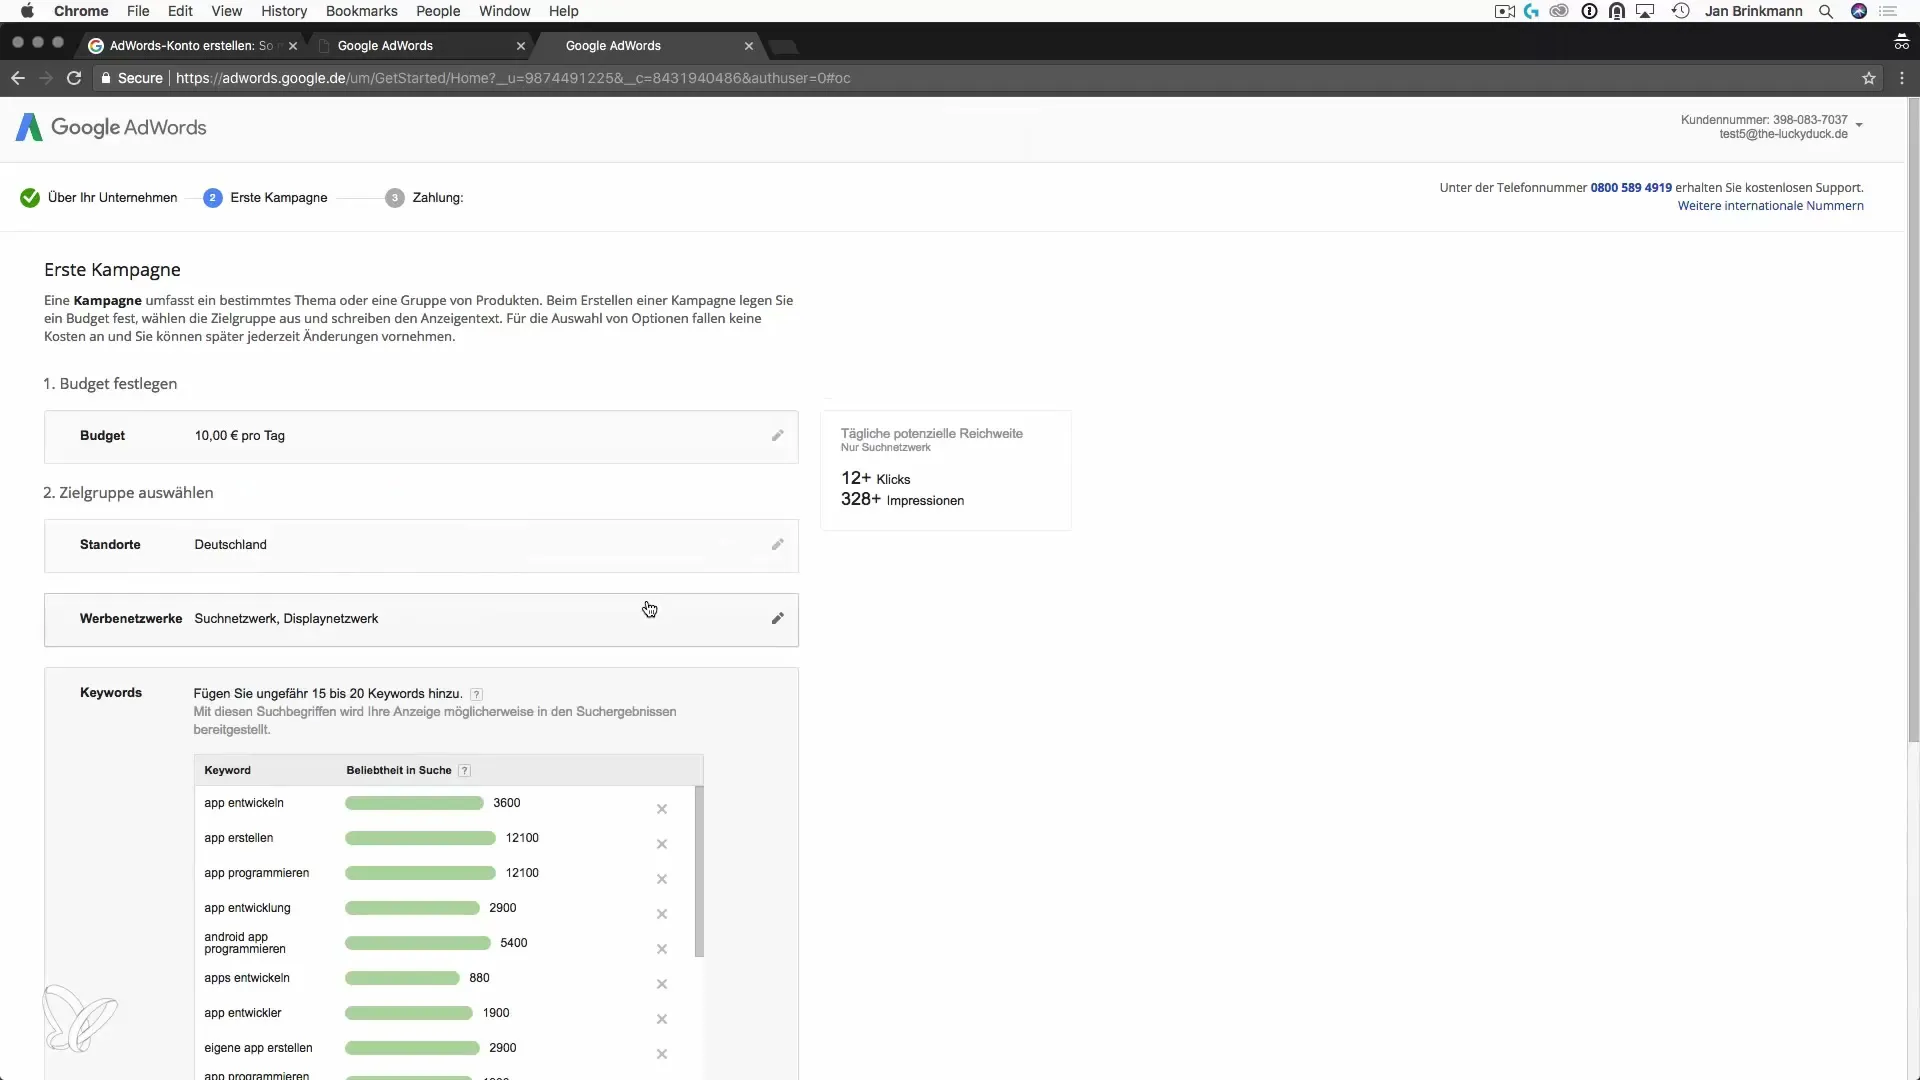The width and height of the screenshot is (1920, 1080).
Task: Click the Google AdWords logo
Action: 111,127
